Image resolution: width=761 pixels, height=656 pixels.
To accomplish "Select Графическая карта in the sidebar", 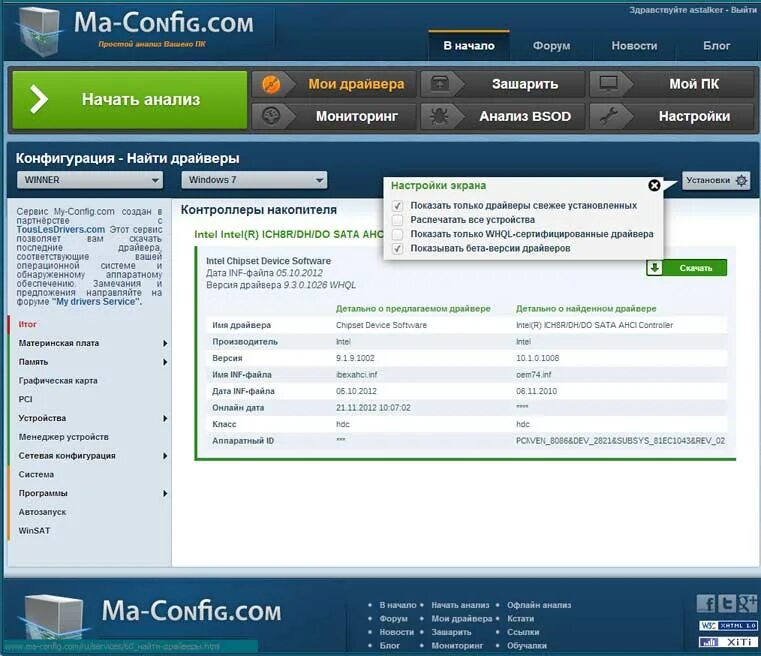I will coord(58,381).
